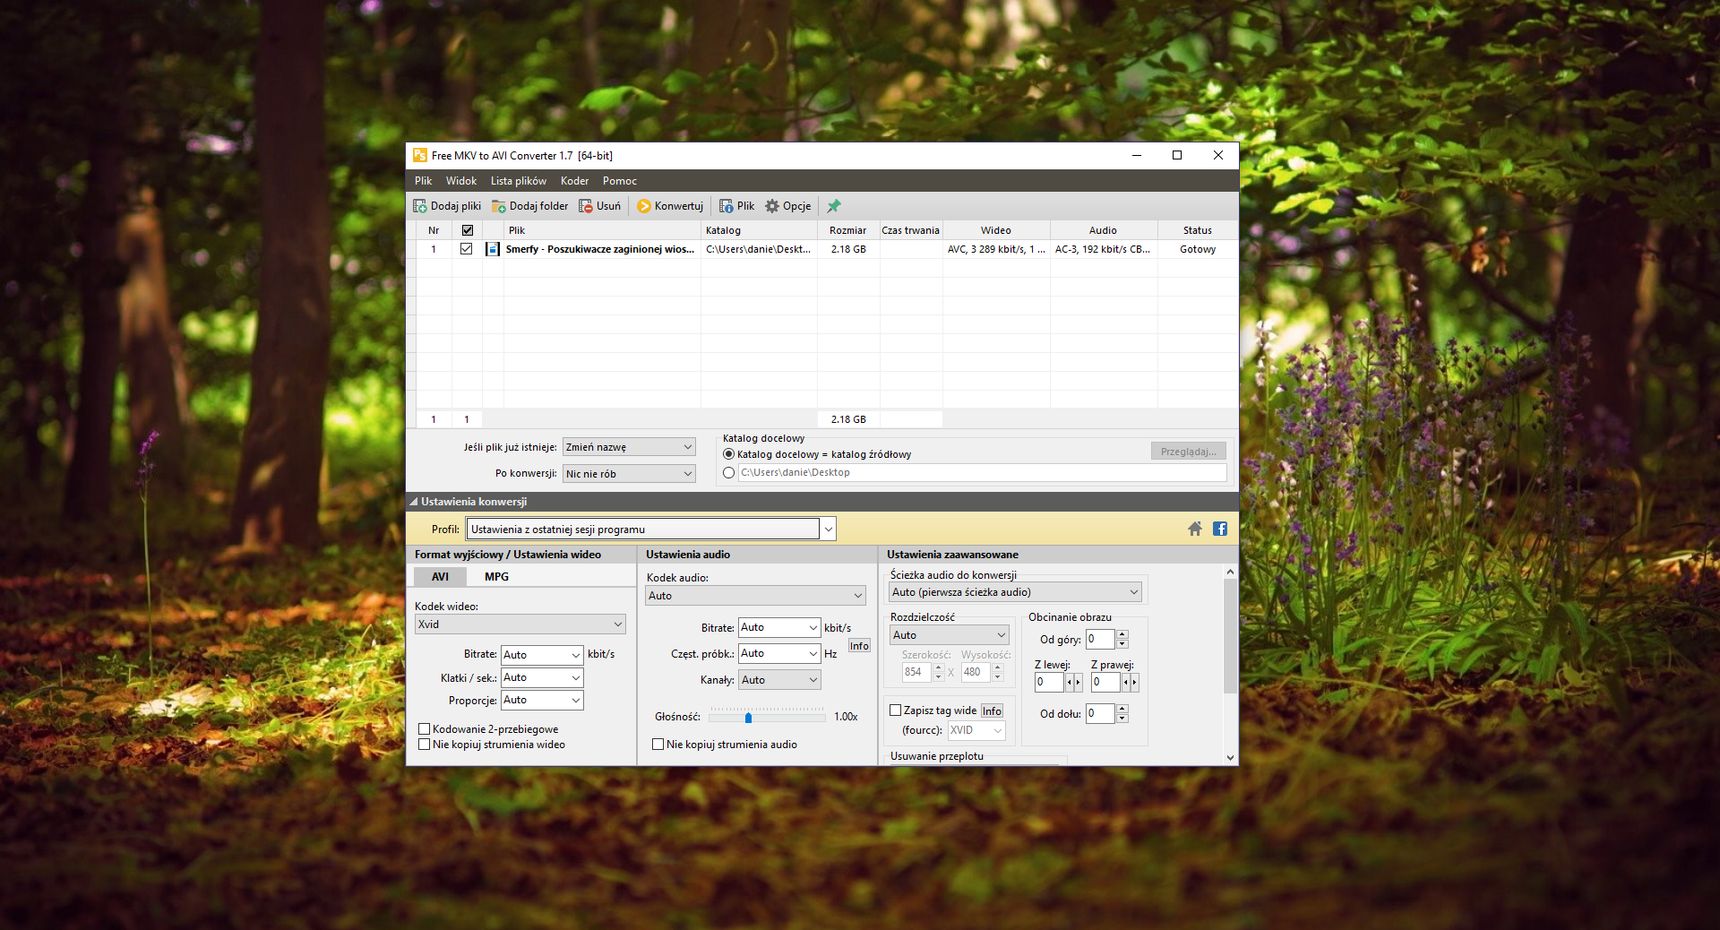Screen dimensions: 1720x930
Task: Switch to the MPG format tab
Action: tap(496, 577)
